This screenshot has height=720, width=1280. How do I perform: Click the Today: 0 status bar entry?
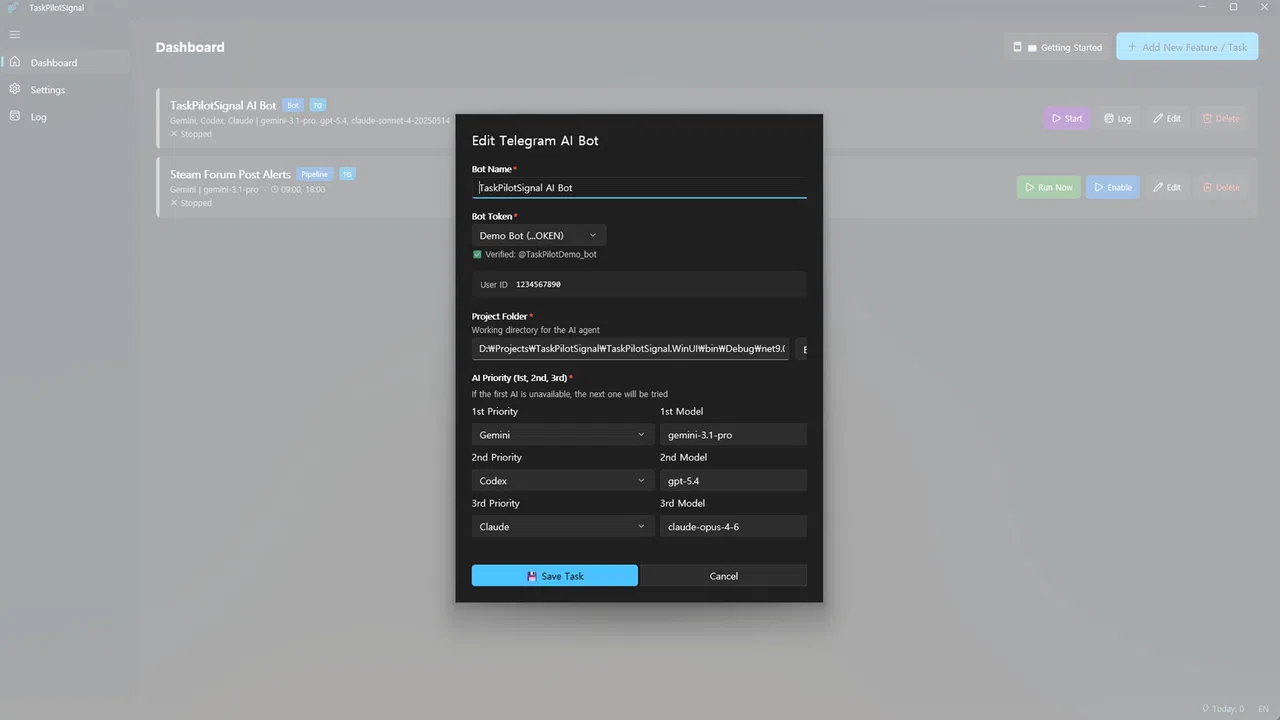[x=1222, y=709]
